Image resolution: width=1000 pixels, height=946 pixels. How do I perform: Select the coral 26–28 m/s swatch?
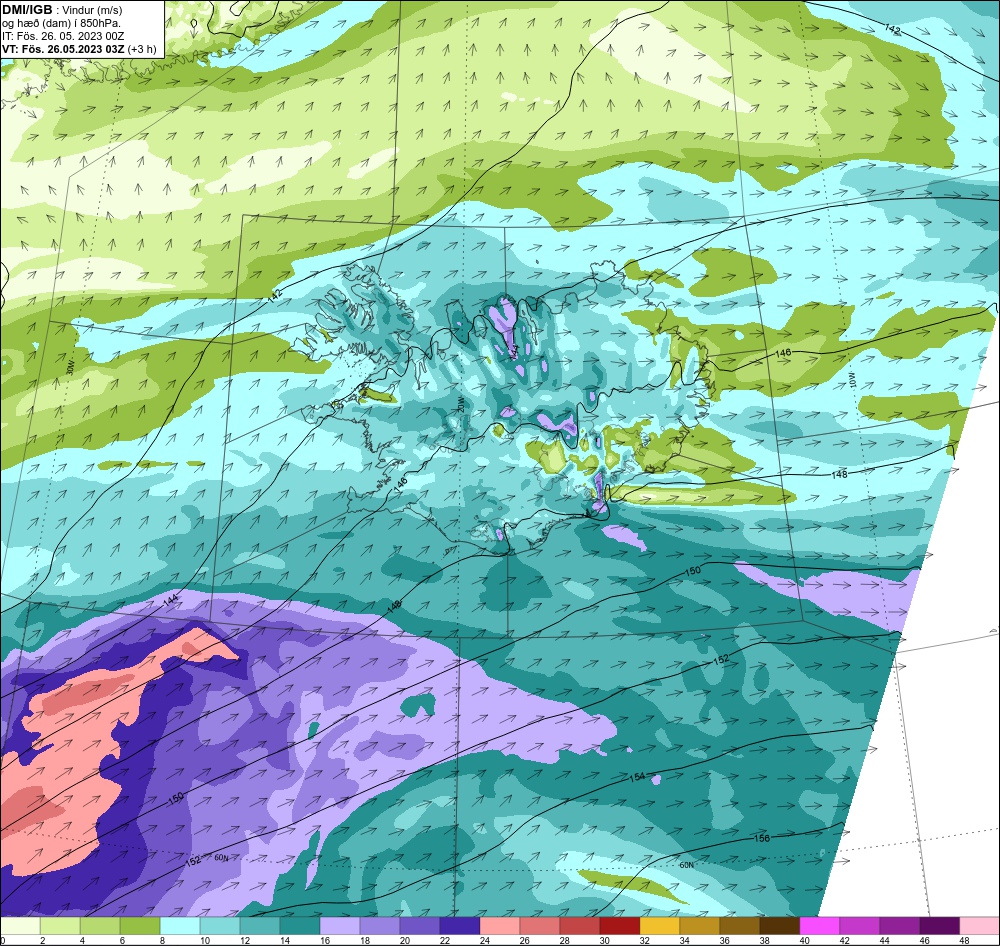click(540, 926)
